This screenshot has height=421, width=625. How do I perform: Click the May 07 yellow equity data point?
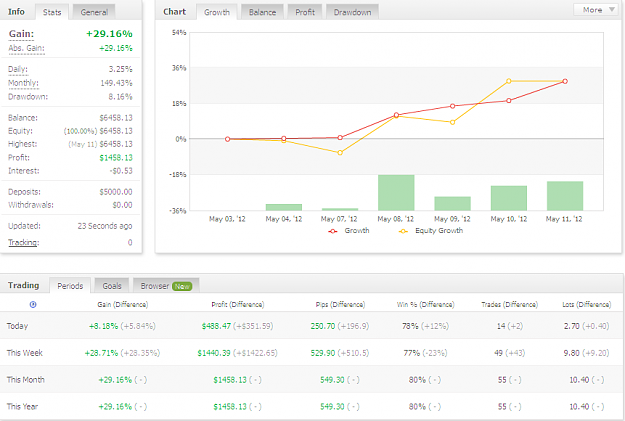[x=340, y=153]
